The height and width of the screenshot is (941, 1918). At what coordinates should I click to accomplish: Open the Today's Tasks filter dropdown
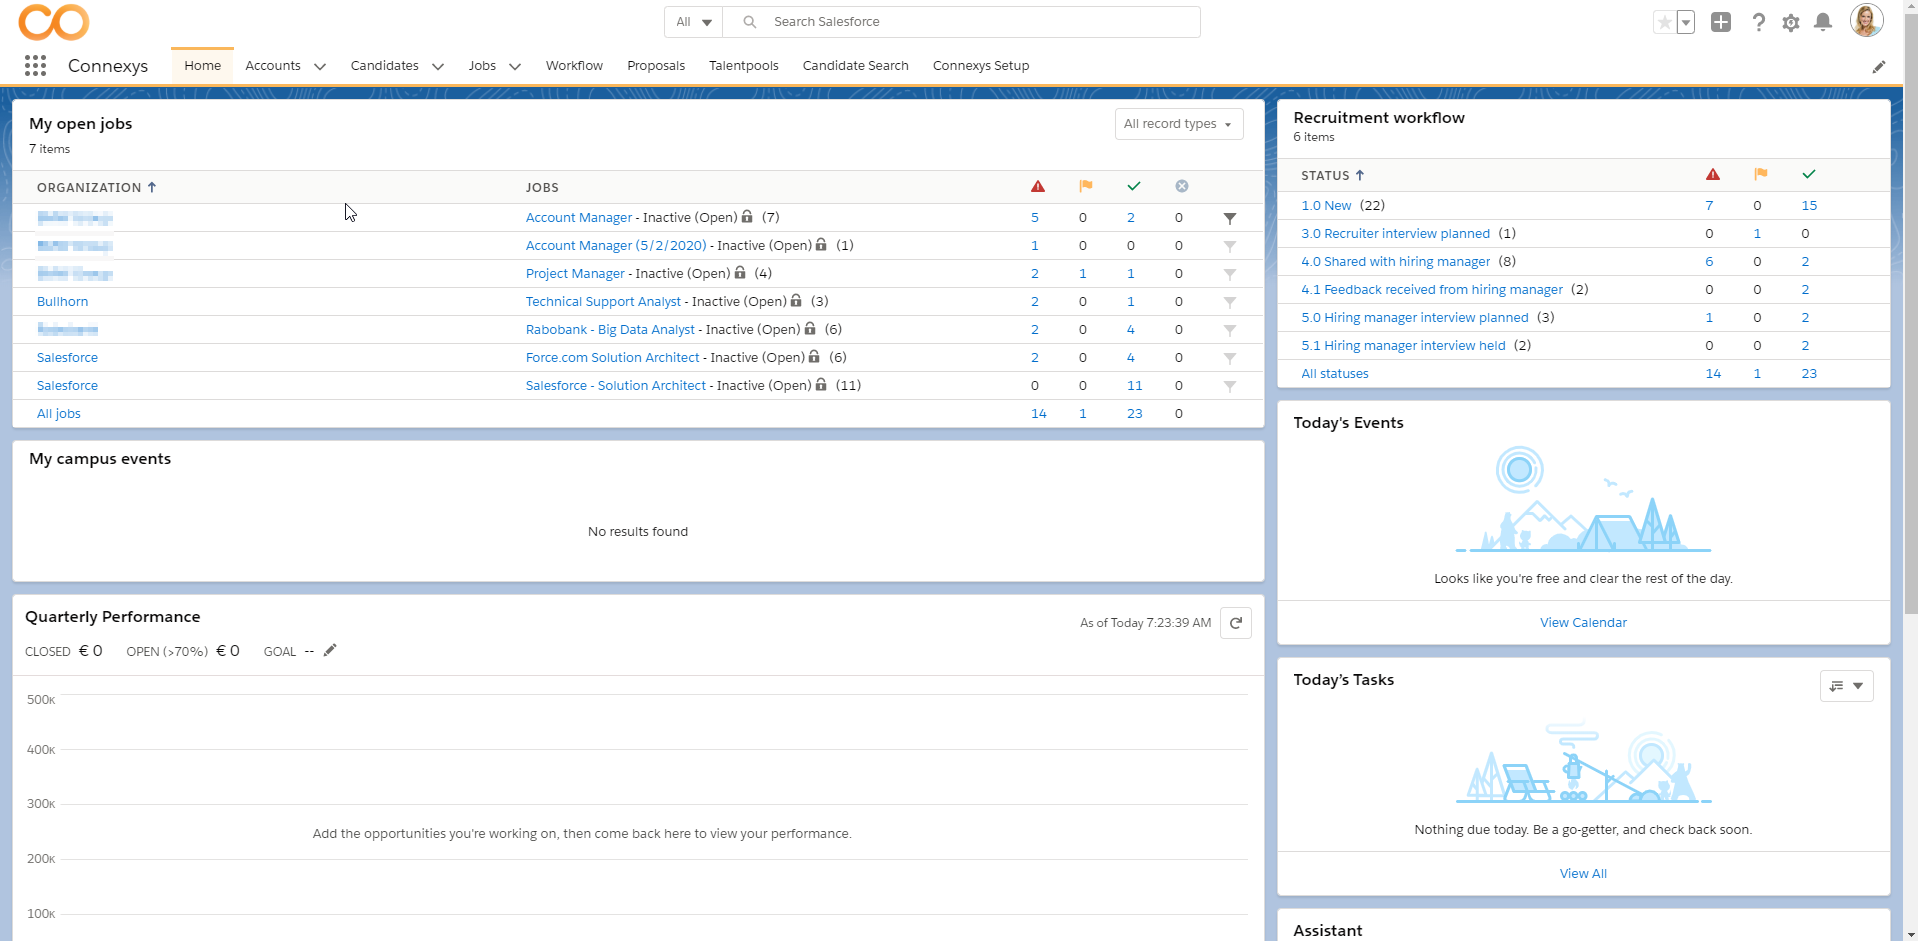[x=1846, y=686]
